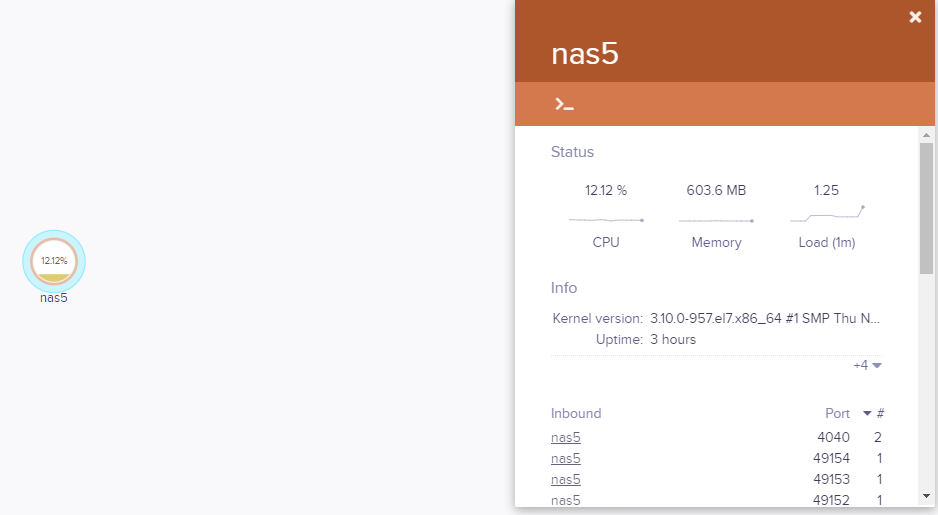Click the CPU sparkline chart
Viewport: 938px width, 515px height.
click(606, 218)
